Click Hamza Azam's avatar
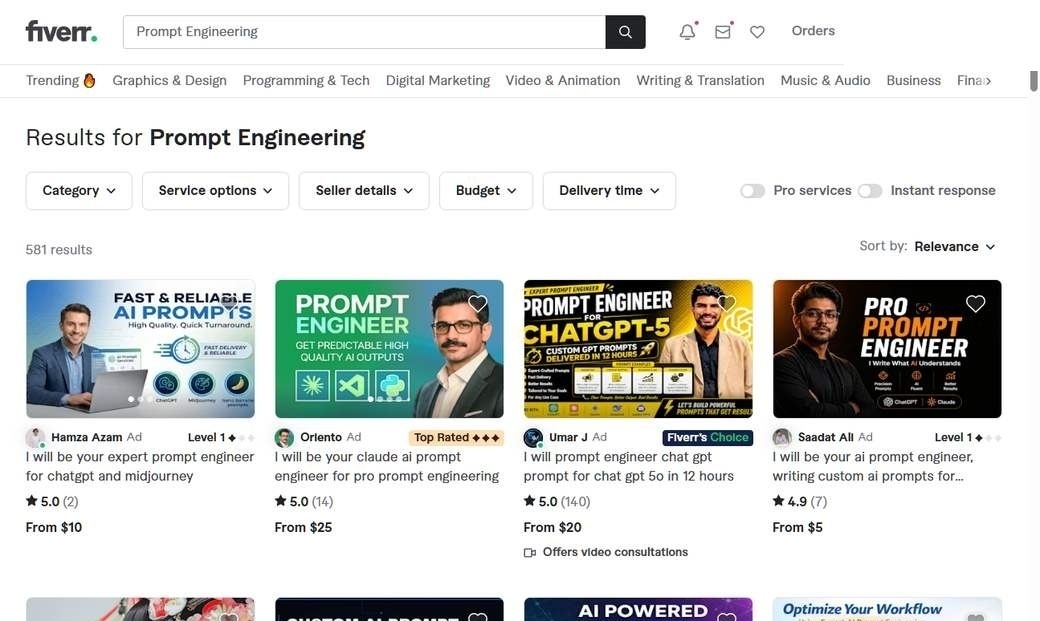 point(35,437)
